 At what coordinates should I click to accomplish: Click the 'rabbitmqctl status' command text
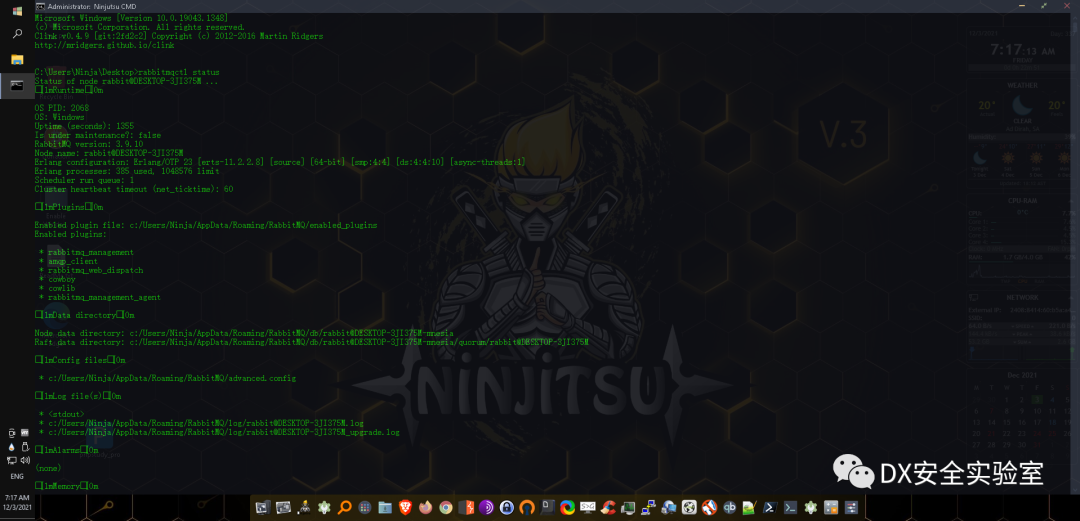click(178, 72)
